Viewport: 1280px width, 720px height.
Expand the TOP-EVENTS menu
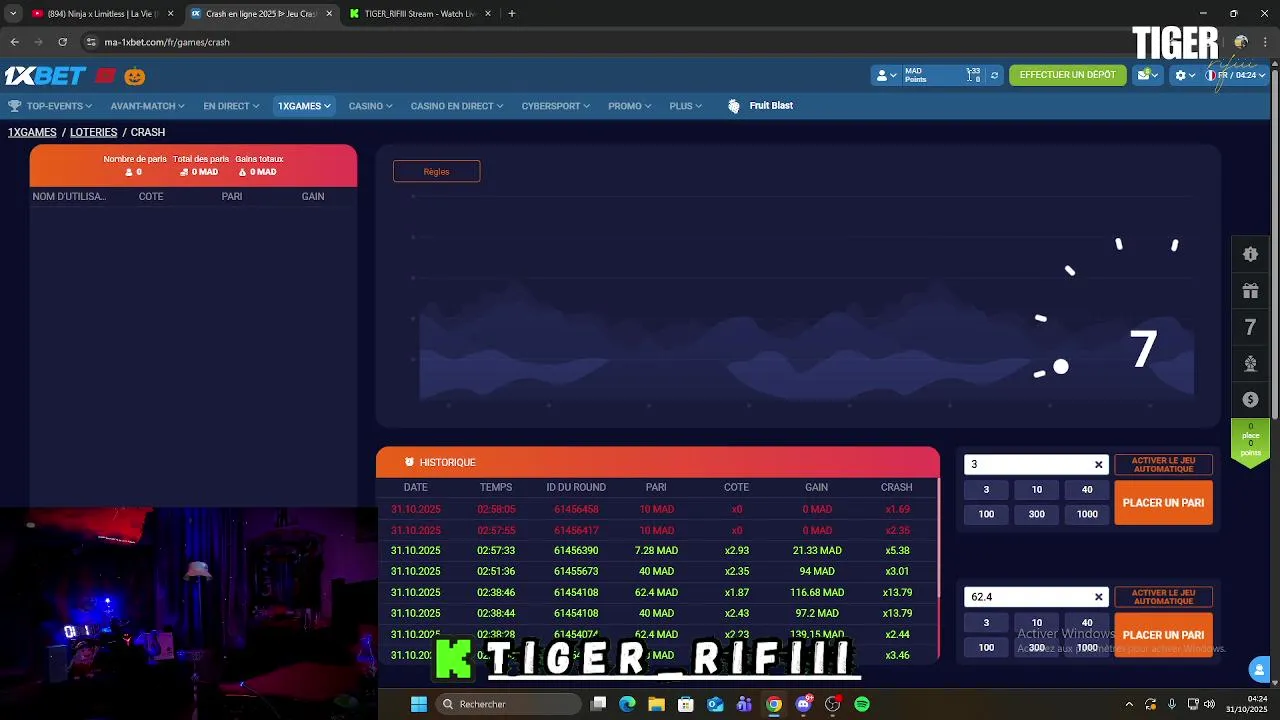coord(59,106)
